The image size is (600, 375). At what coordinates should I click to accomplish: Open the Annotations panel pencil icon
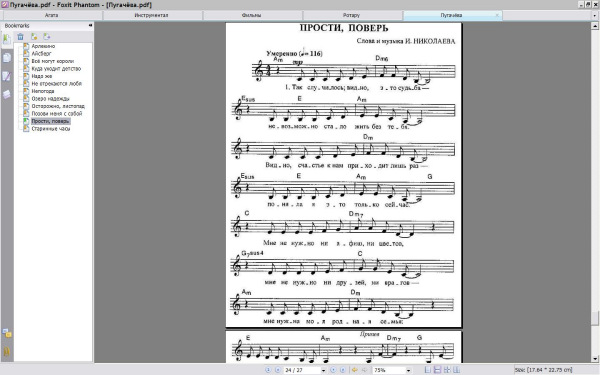pyautogui.click(x=7, y=76)
